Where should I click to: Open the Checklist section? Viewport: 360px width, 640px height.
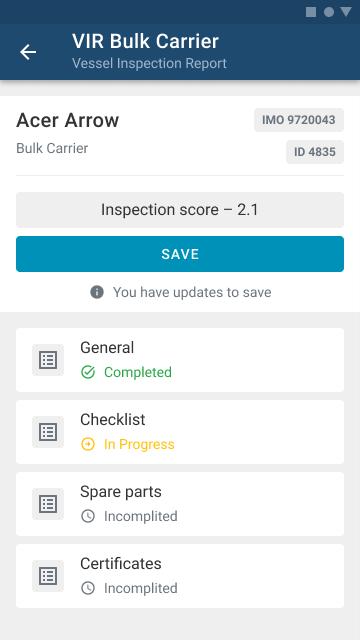pyautogui.click(x=180, y=432)
